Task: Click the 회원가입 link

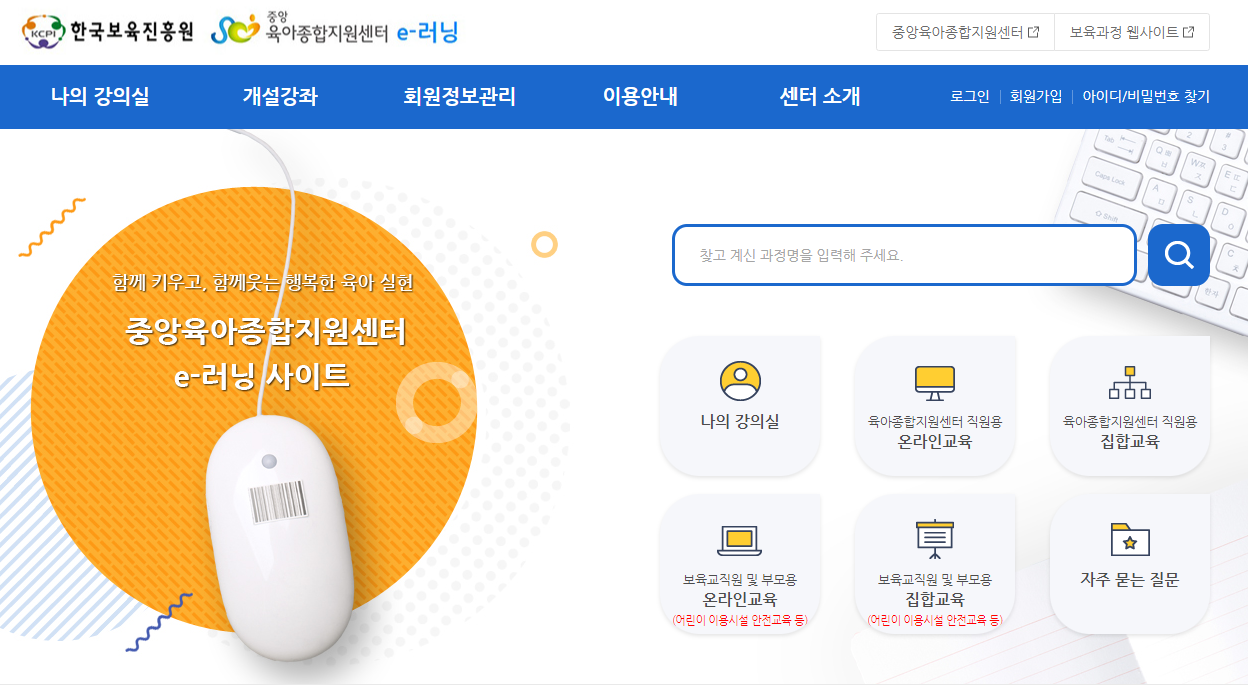Action: click(1036, 97)
